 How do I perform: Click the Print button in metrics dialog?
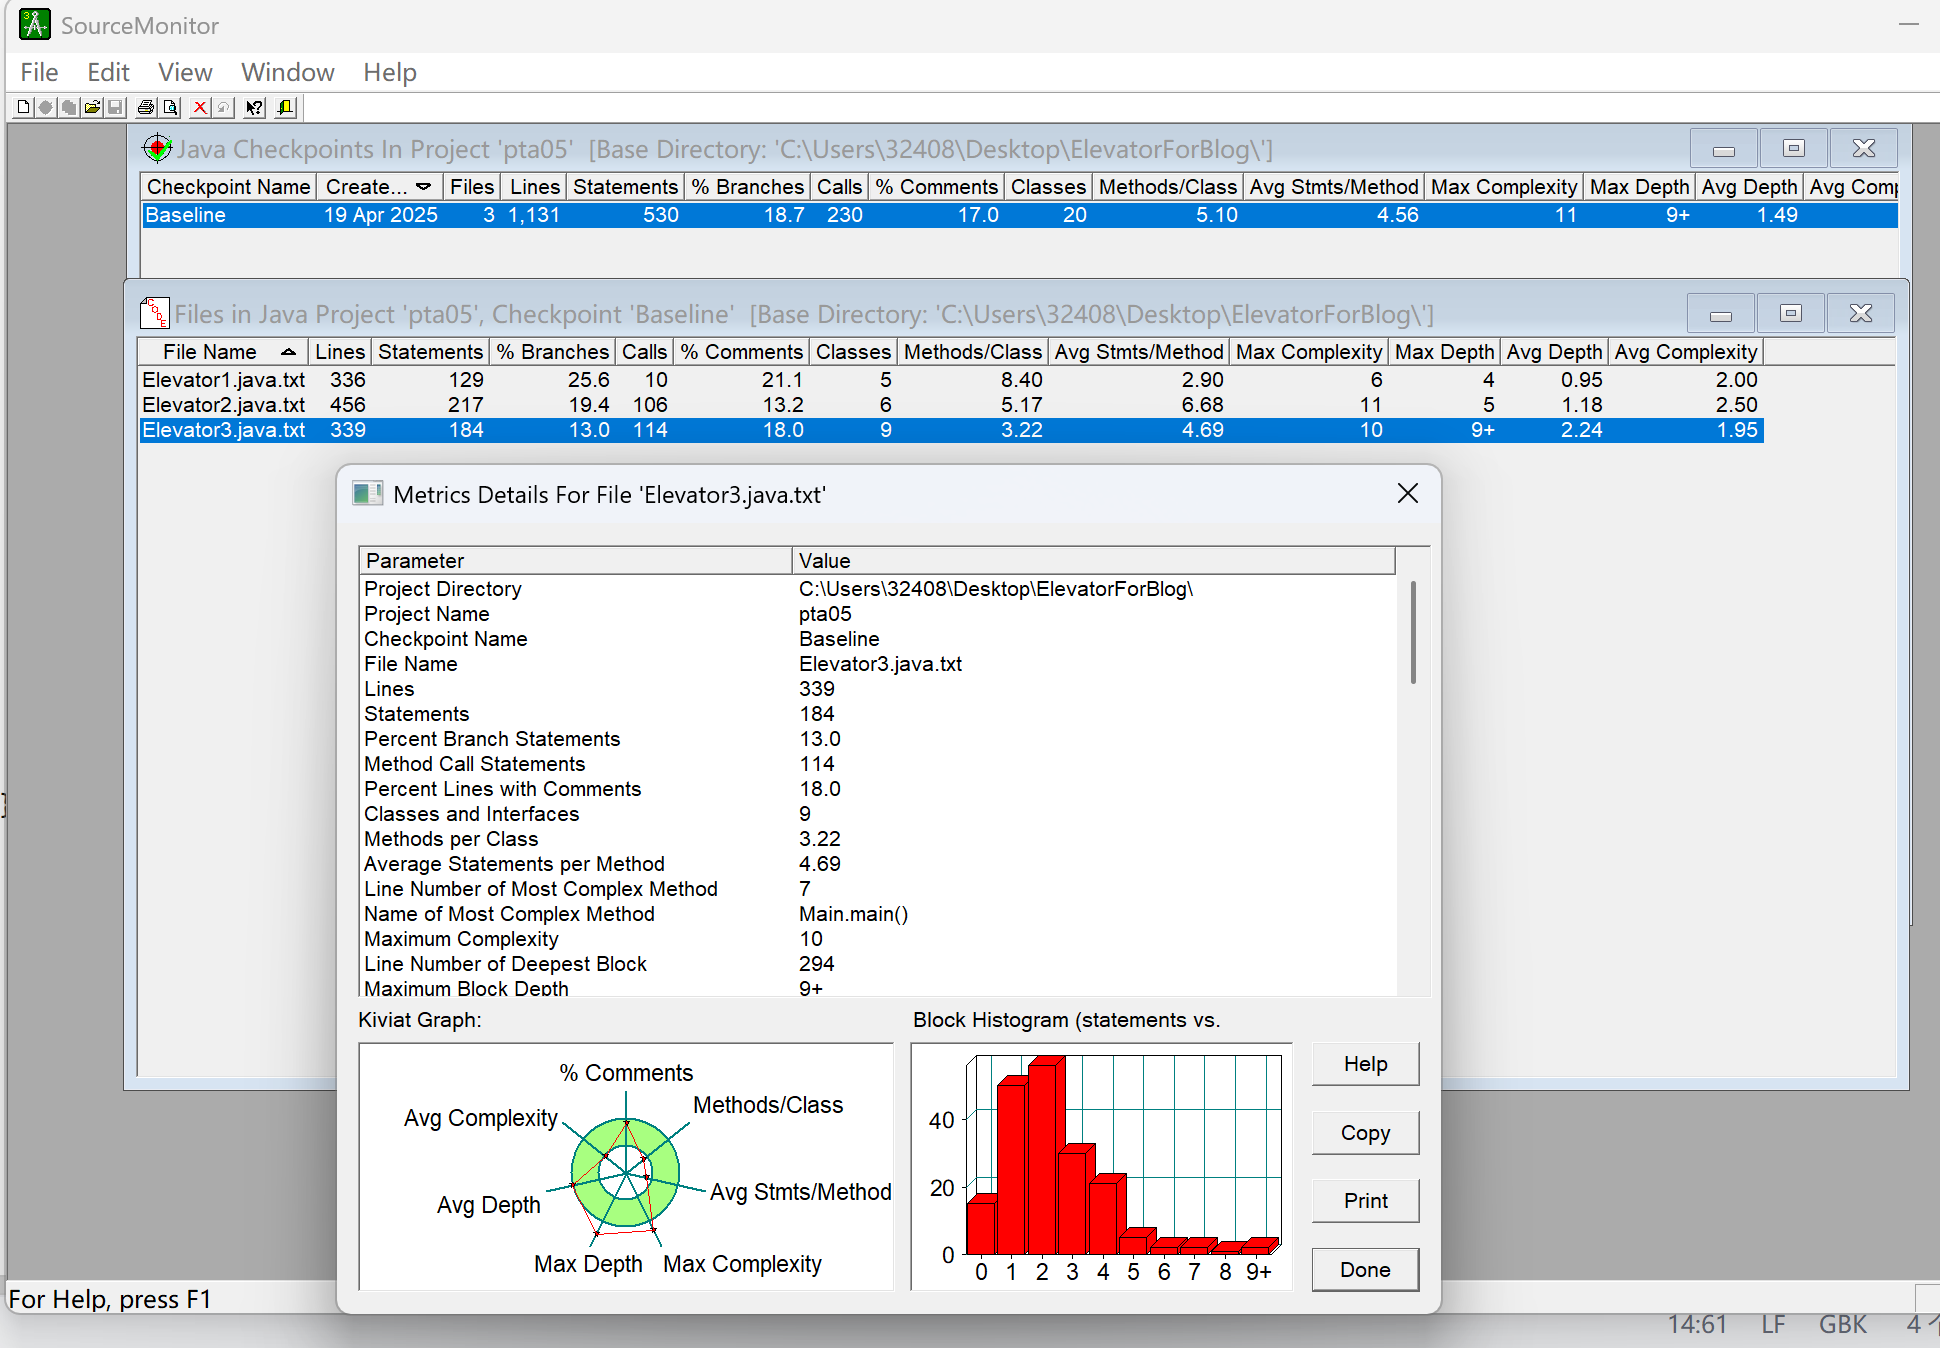1365,1201
